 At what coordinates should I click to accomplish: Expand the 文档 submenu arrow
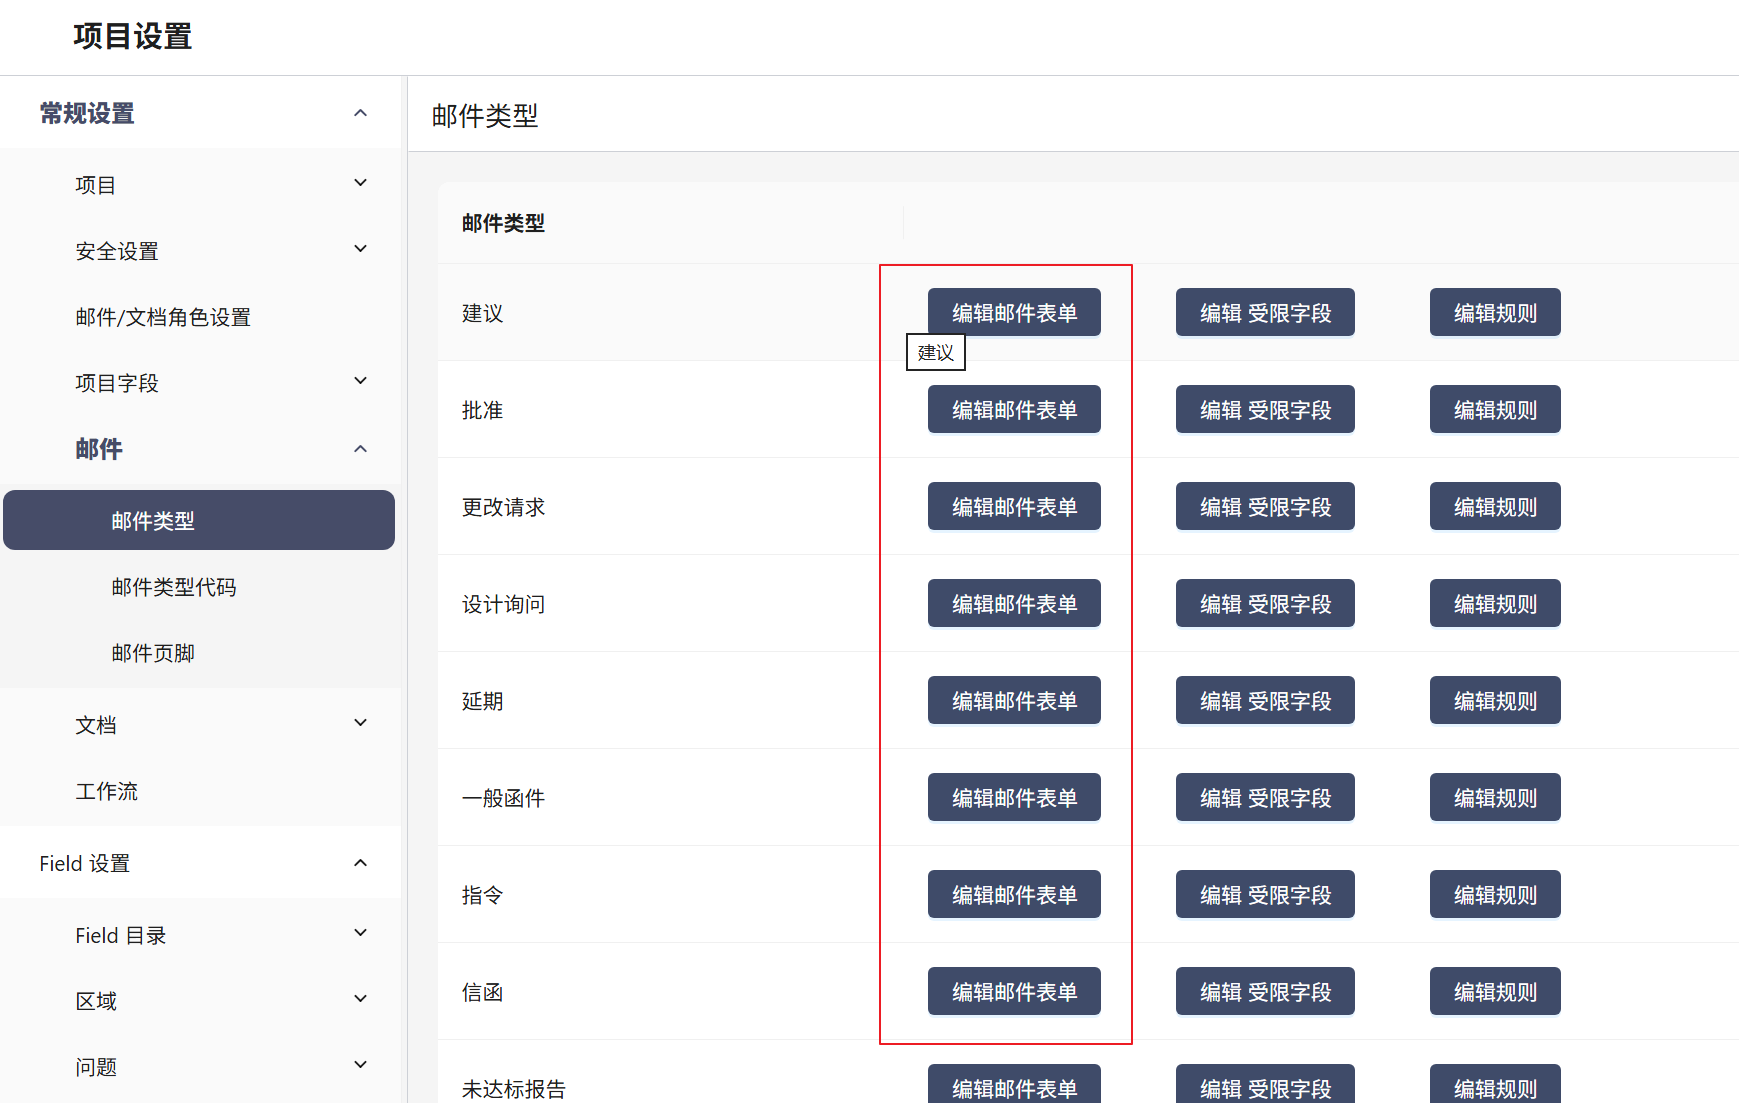tap(360, 723)
